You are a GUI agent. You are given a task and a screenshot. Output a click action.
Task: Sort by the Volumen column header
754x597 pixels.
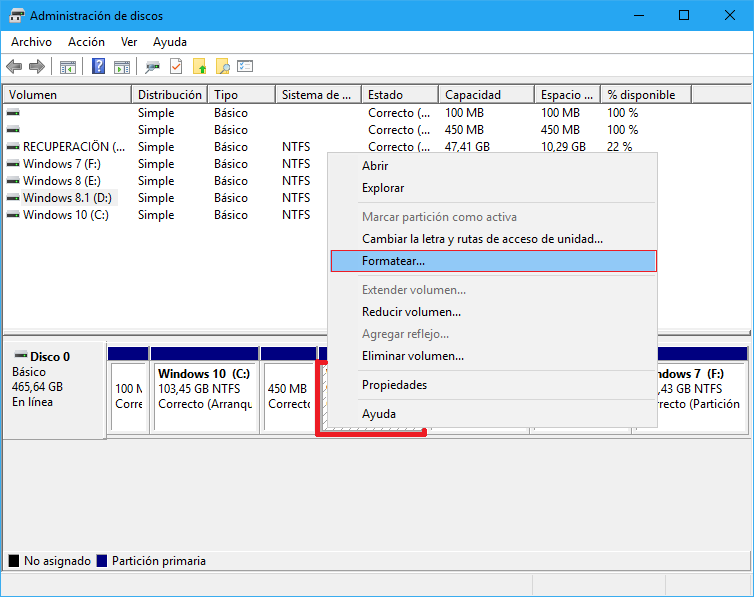(x=67, y=95)
